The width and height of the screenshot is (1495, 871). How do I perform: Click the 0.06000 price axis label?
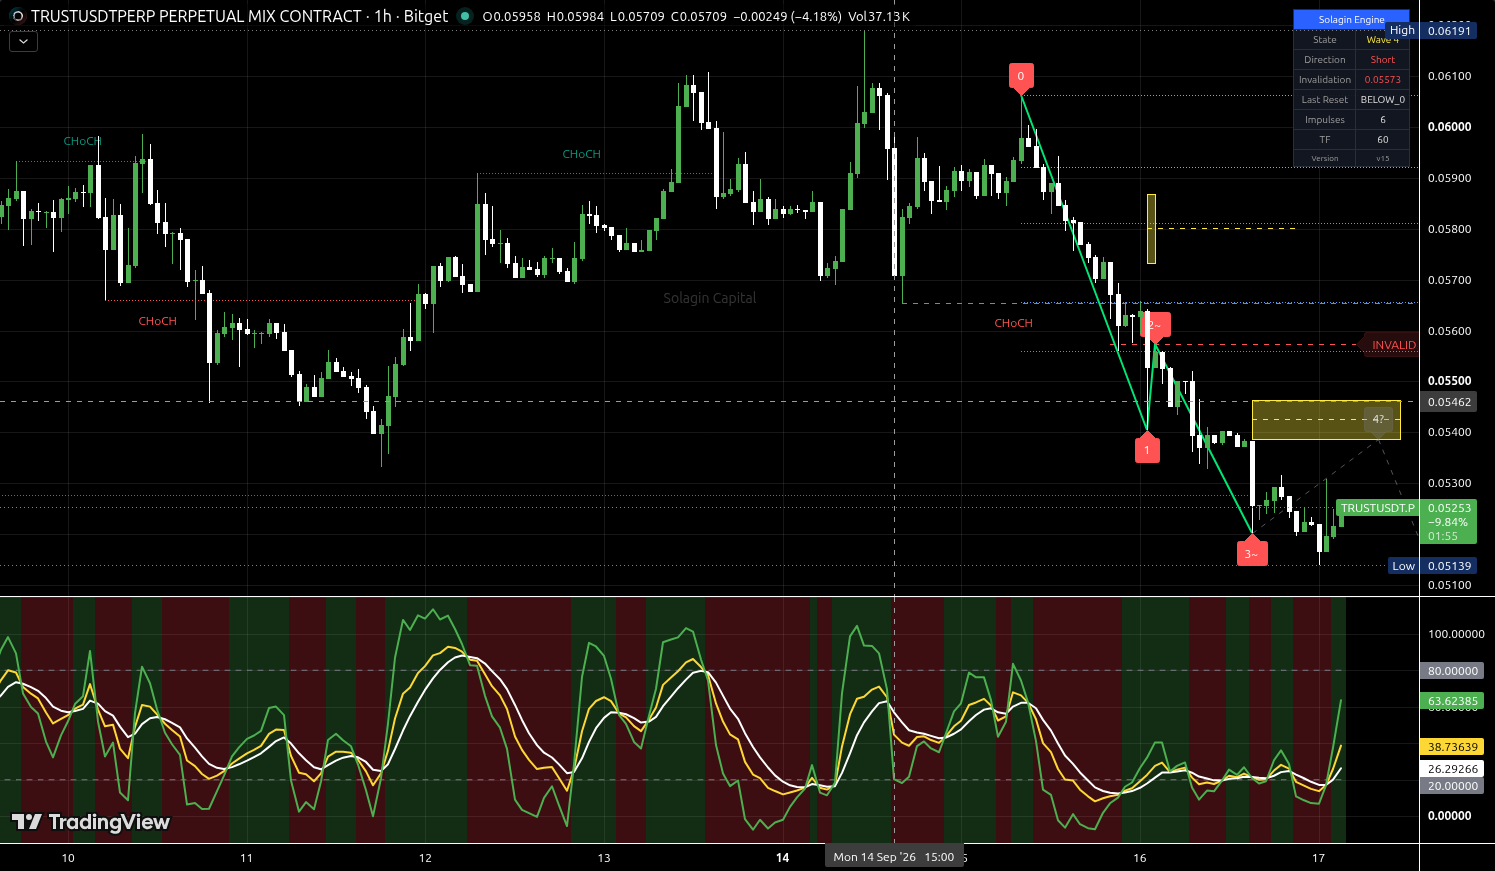[x=1449, y=127]
